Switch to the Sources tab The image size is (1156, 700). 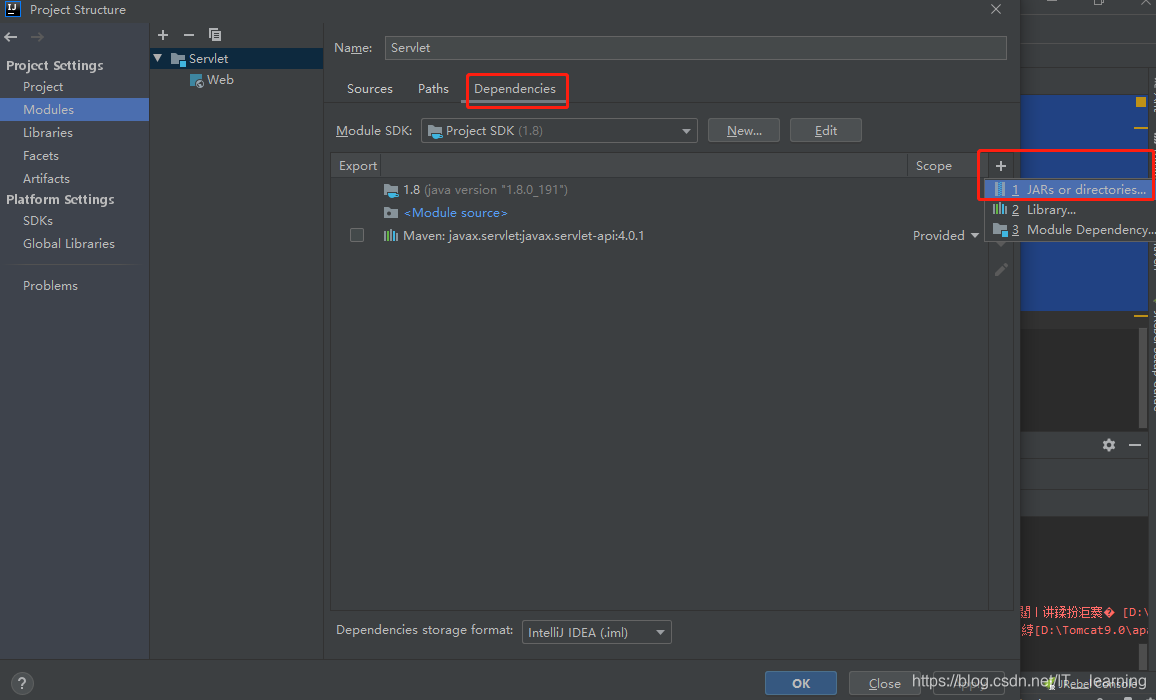(x=369, y=89)
